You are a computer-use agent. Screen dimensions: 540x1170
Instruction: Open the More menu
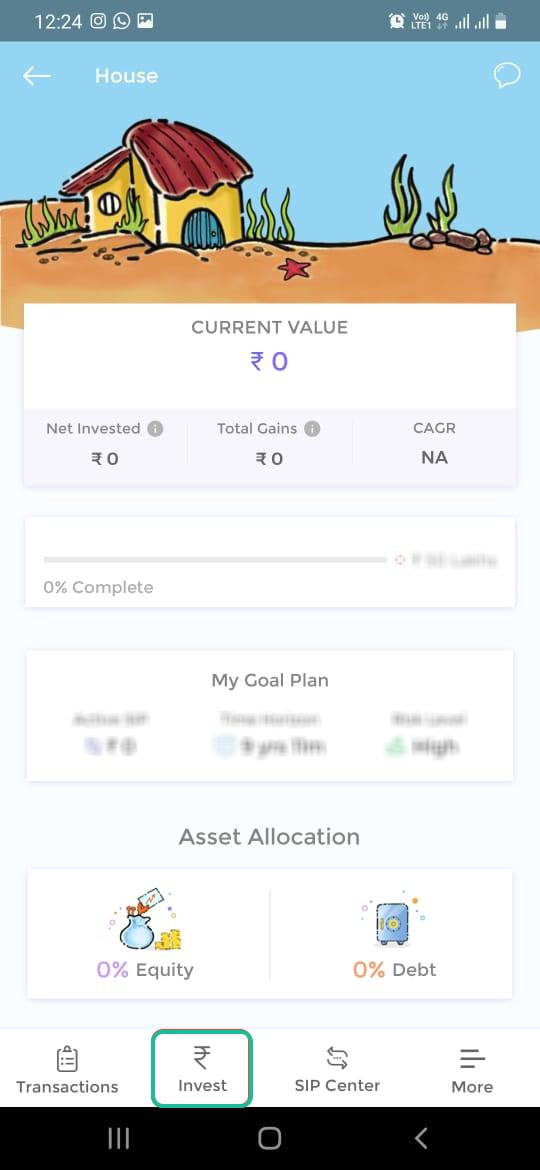(472, 1070)
